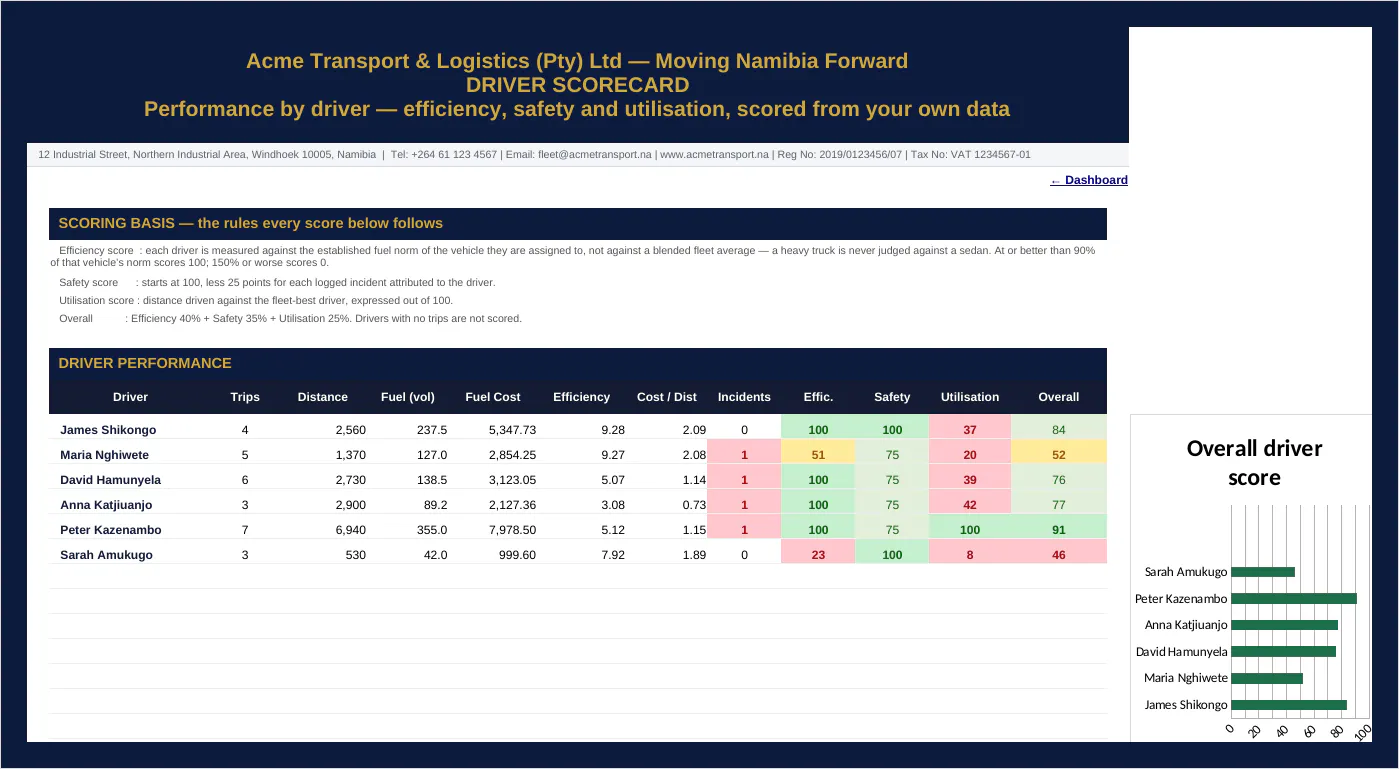Click James Shikongo's bar in the chart

click(1289, 705)
